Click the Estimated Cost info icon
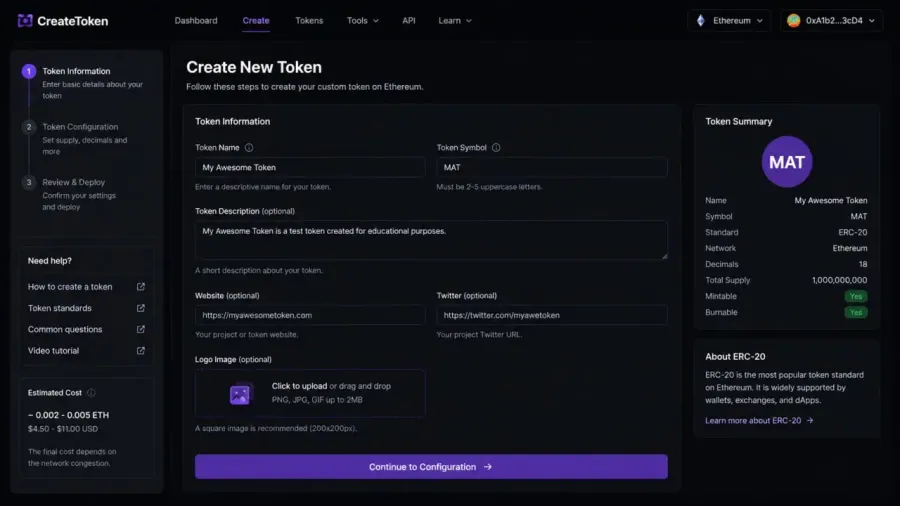 pyautogui.click(x=91, y=393)
